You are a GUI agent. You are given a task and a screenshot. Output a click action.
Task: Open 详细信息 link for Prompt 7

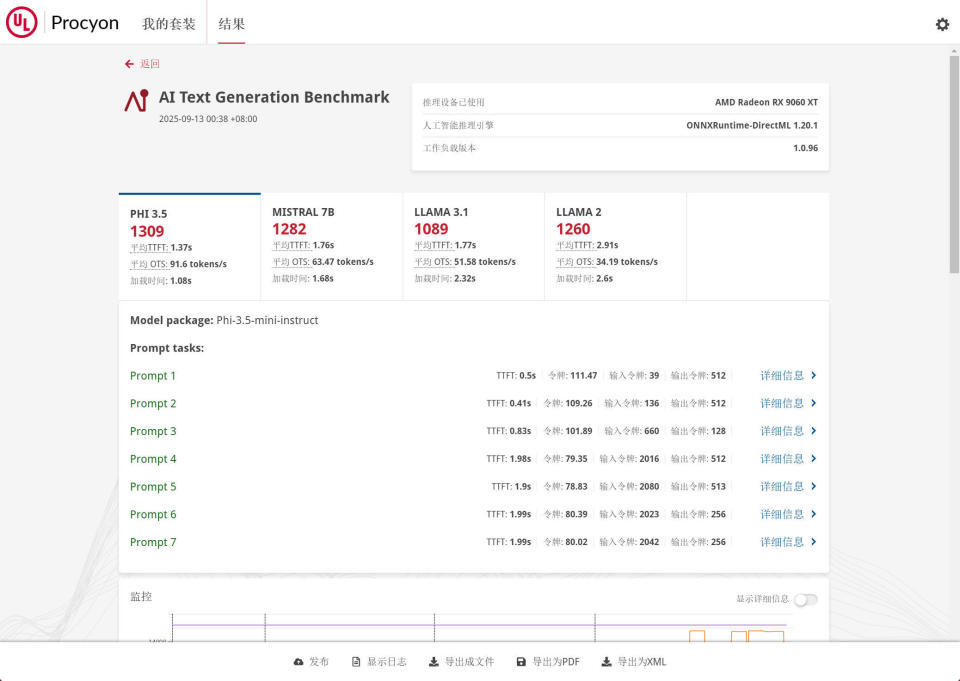point(782,542)
